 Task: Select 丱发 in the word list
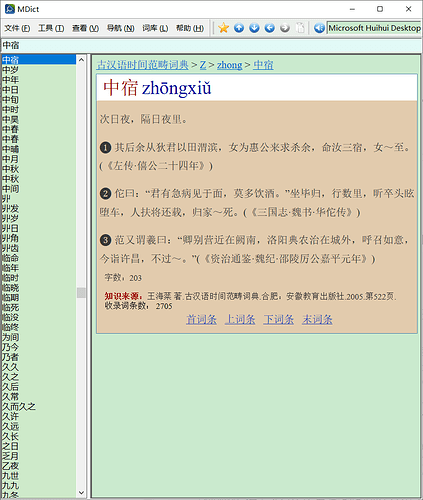[x=39, y=208]
